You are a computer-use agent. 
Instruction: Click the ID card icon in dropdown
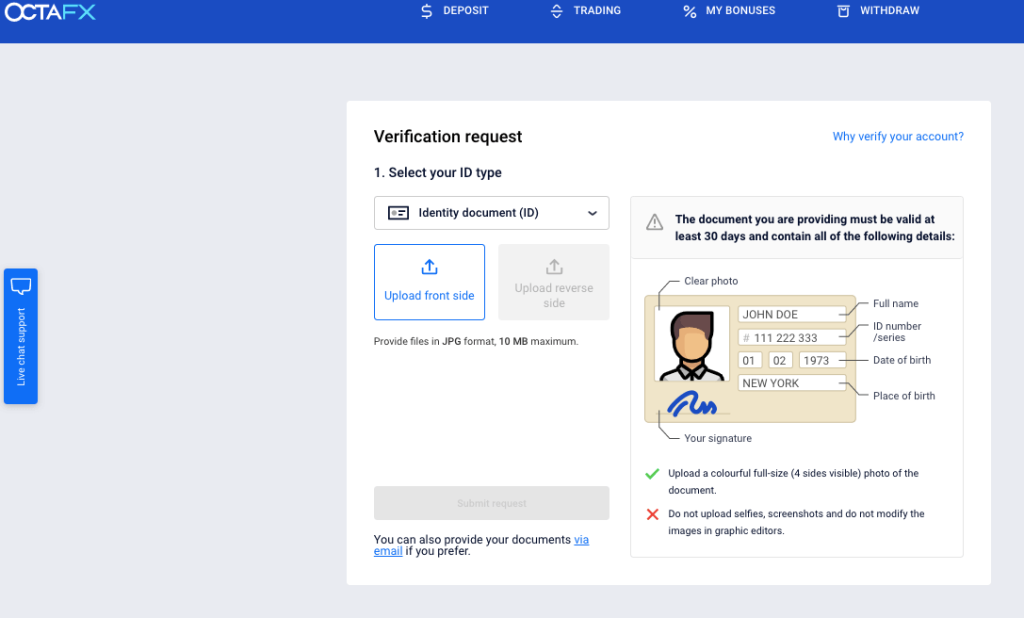coord(399,213)
